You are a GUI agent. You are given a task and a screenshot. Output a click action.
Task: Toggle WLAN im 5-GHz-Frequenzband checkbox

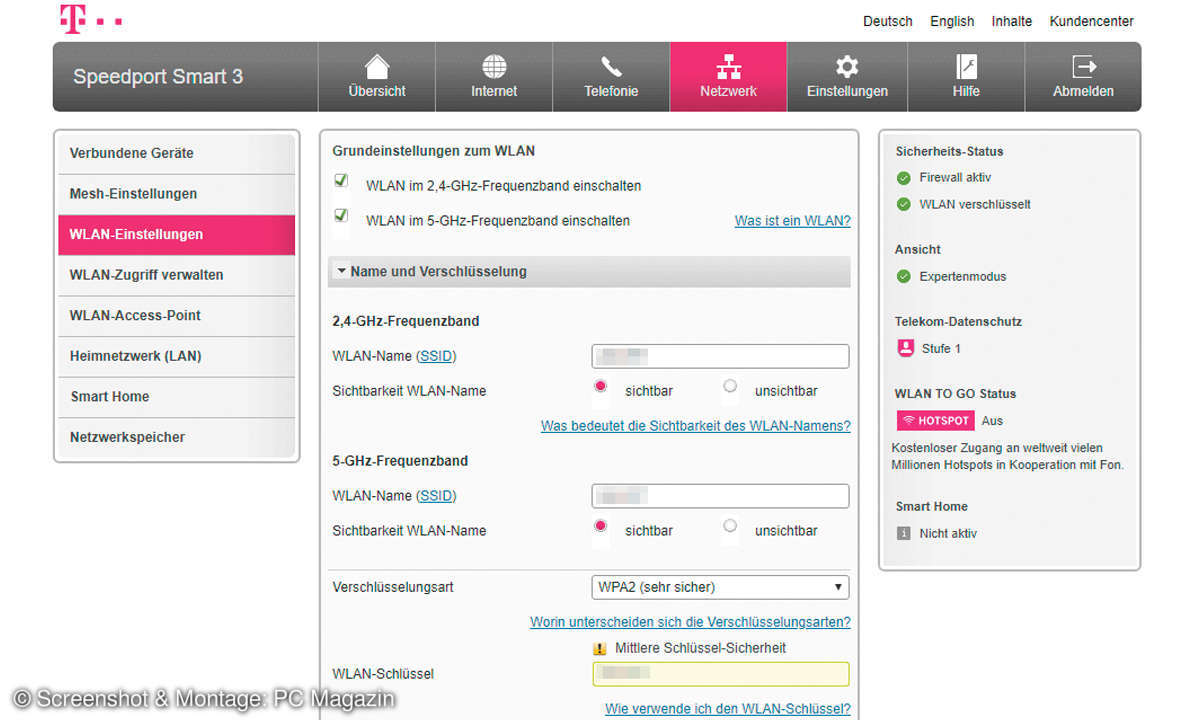click(341, 215)
